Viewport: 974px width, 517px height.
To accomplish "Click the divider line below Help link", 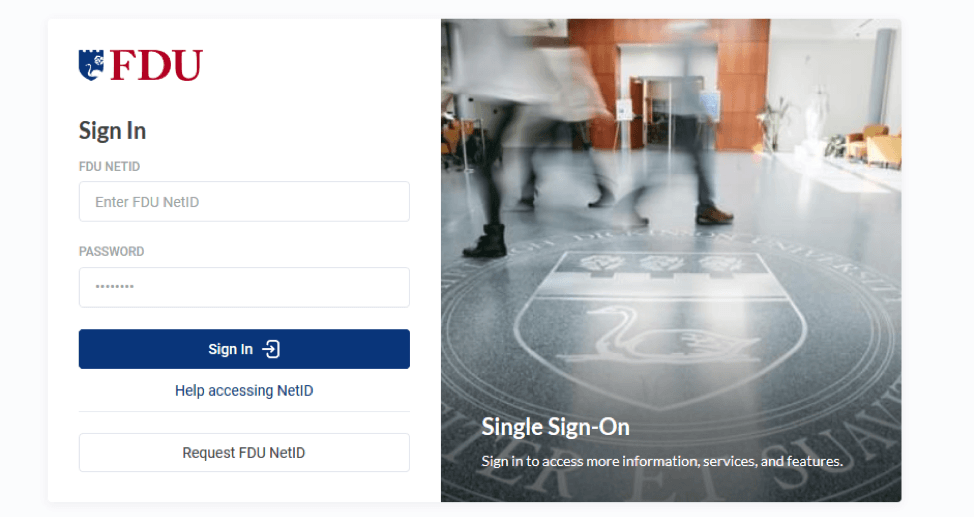I will [244, 411].
